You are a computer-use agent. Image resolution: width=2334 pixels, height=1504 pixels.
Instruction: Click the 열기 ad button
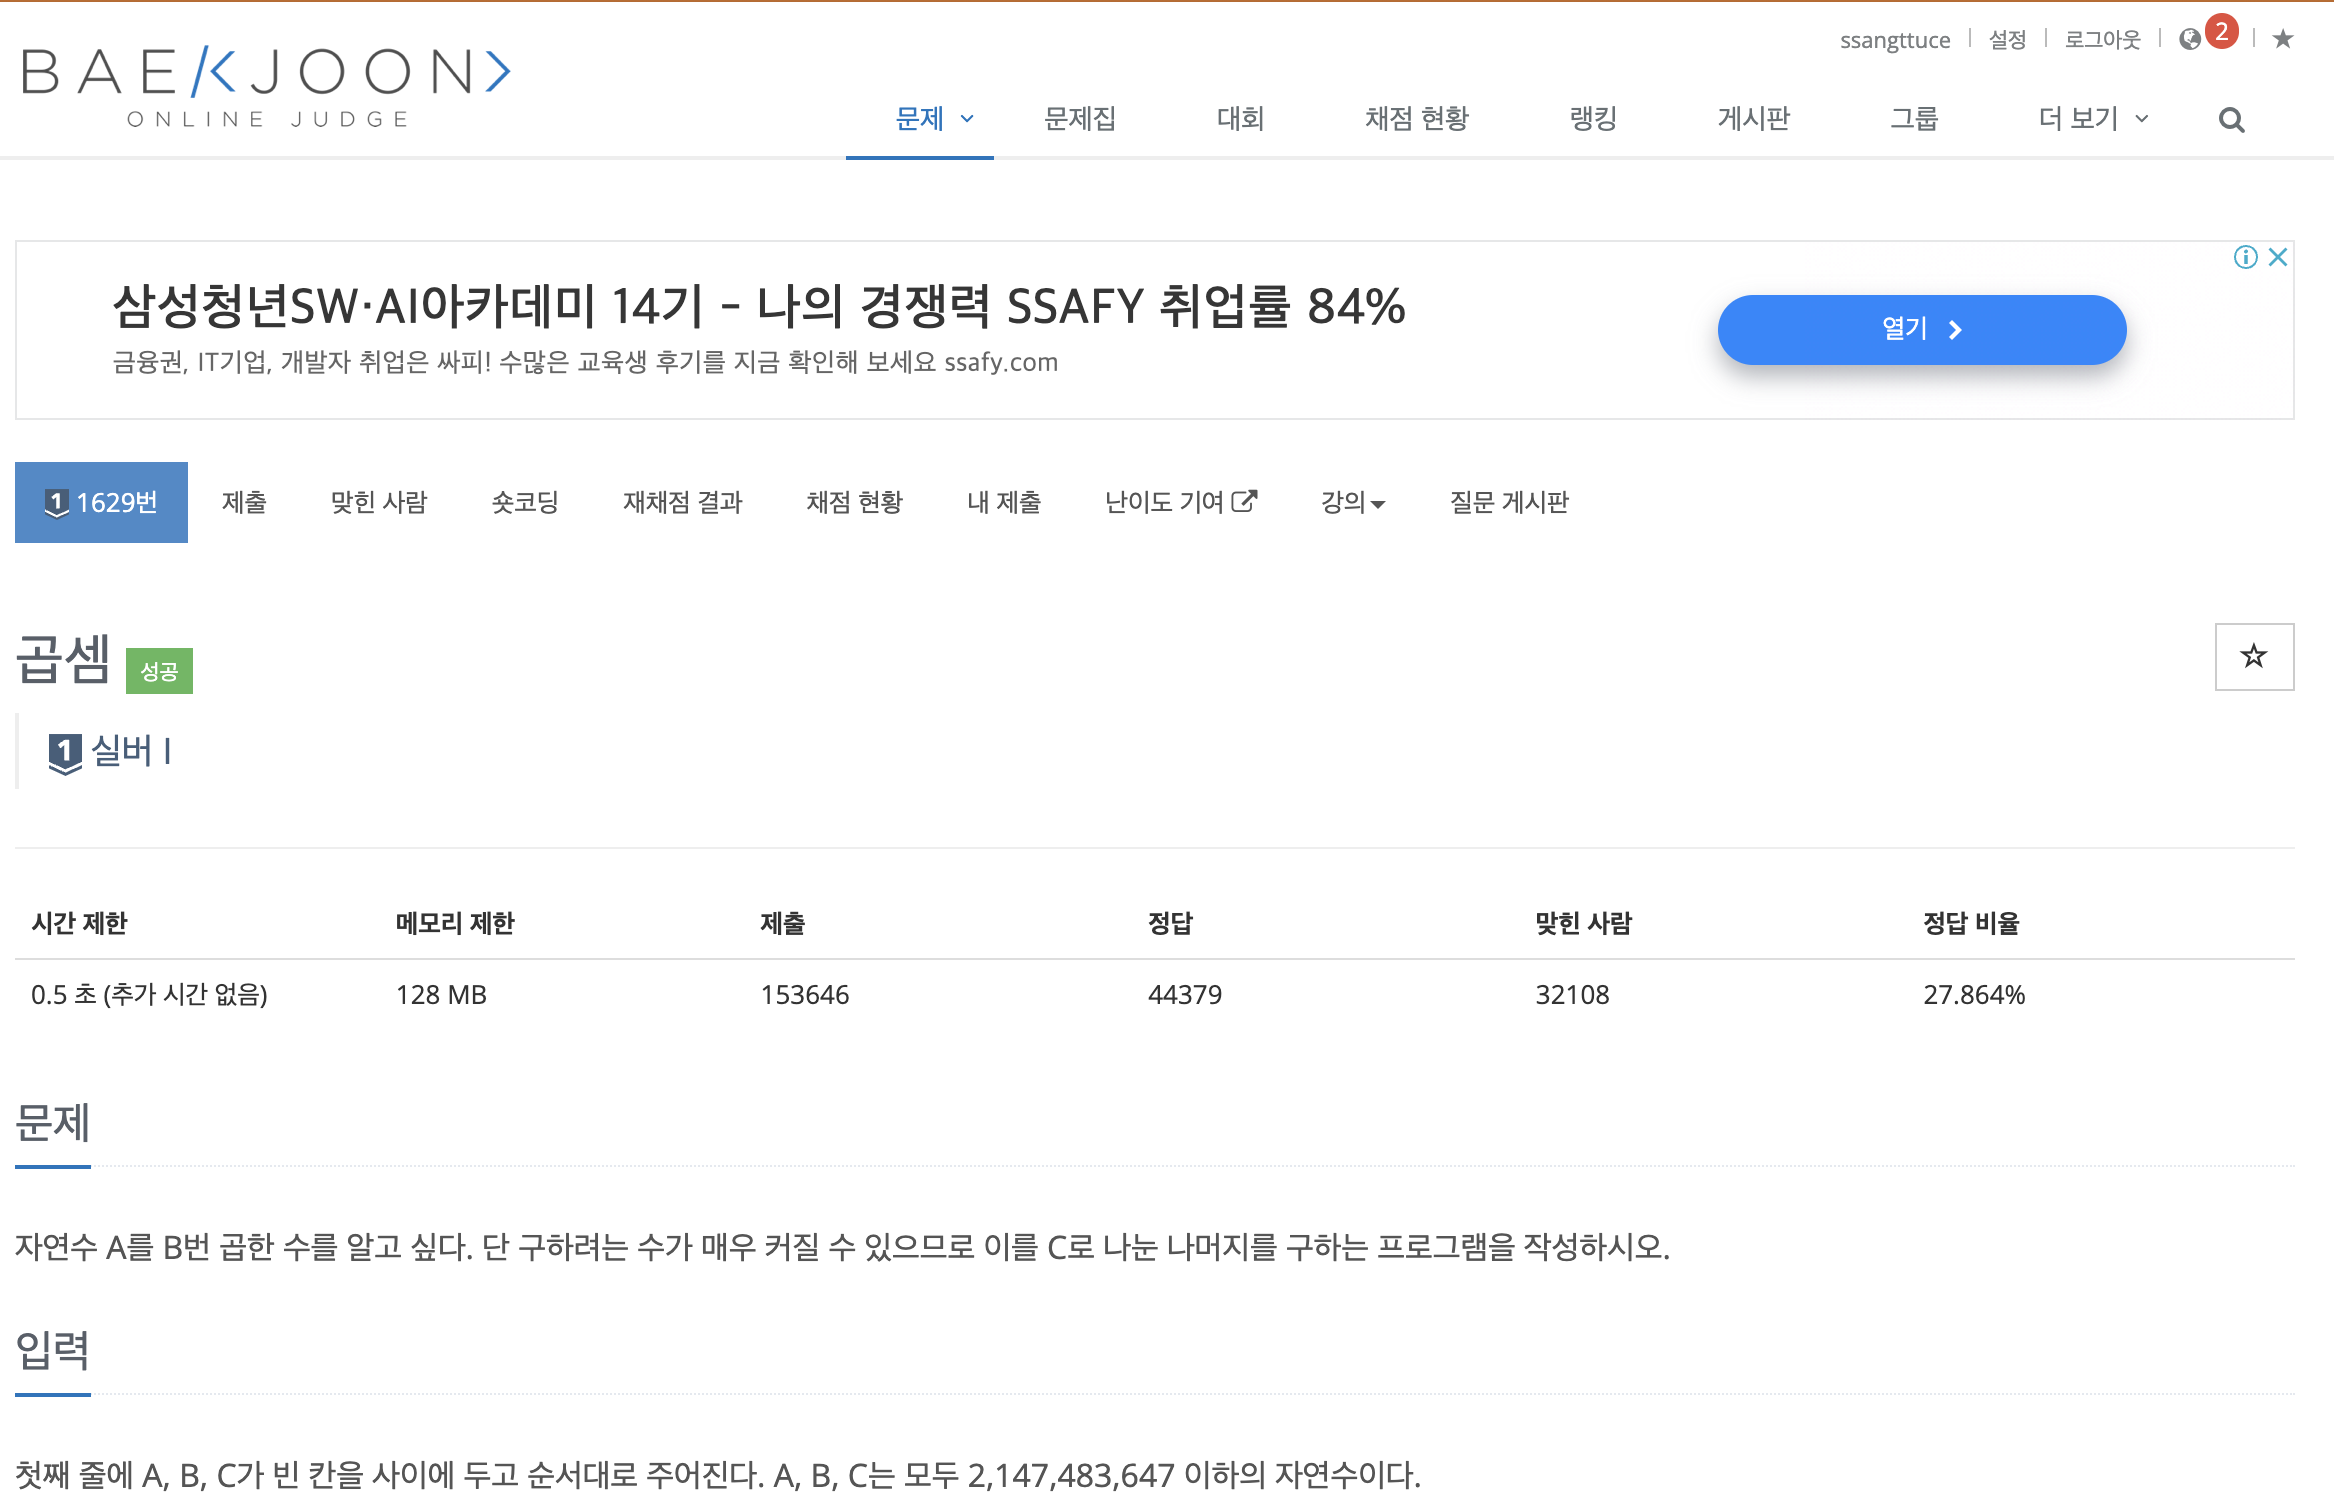click(1921, 330)
